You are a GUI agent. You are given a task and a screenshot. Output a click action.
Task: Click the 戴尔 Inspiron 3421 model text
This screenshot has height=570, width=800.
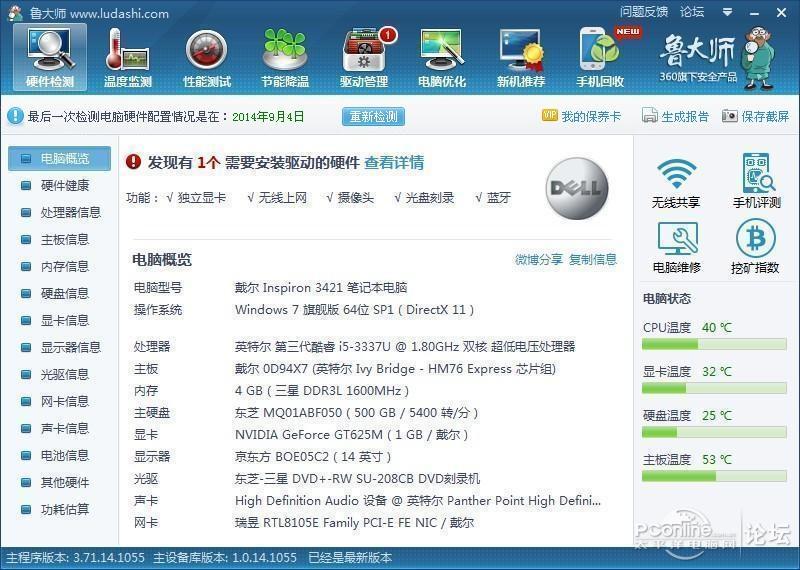click(321, 288)
